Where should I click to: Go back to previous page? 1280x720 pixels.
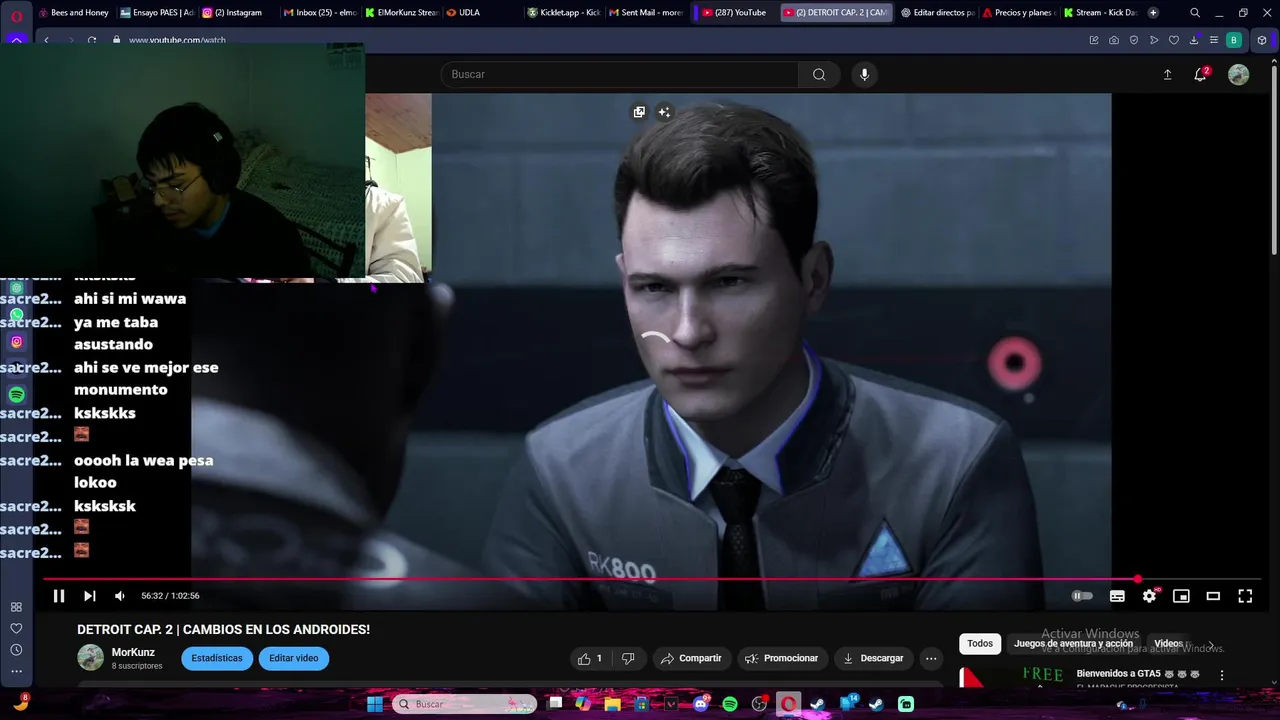click(46, 40)
